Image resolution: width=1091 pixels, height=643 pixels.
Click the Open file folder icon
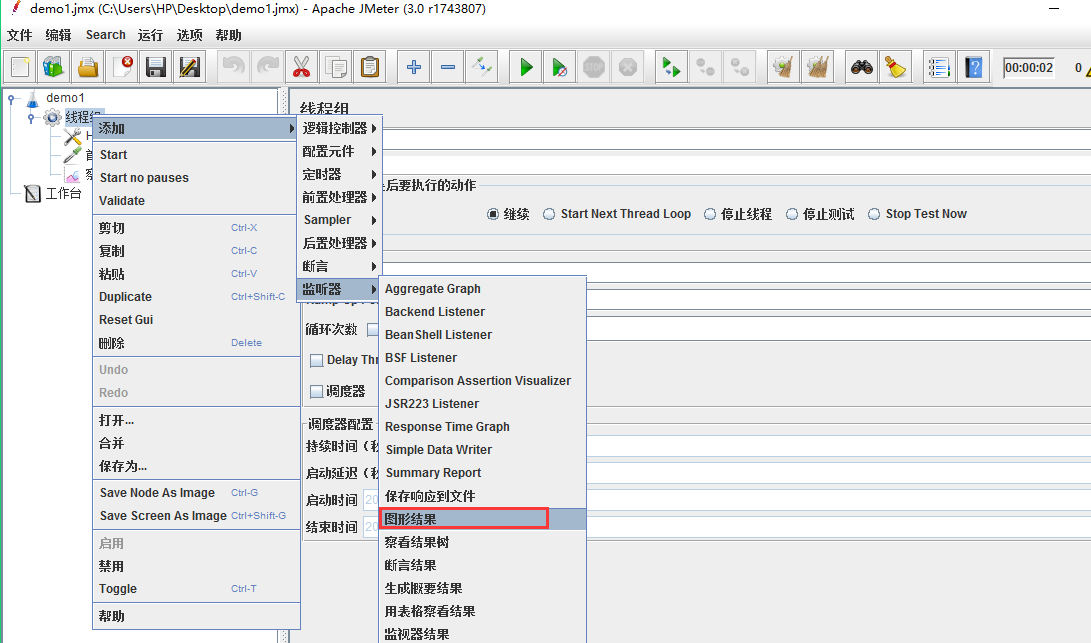tap(88, 68)
